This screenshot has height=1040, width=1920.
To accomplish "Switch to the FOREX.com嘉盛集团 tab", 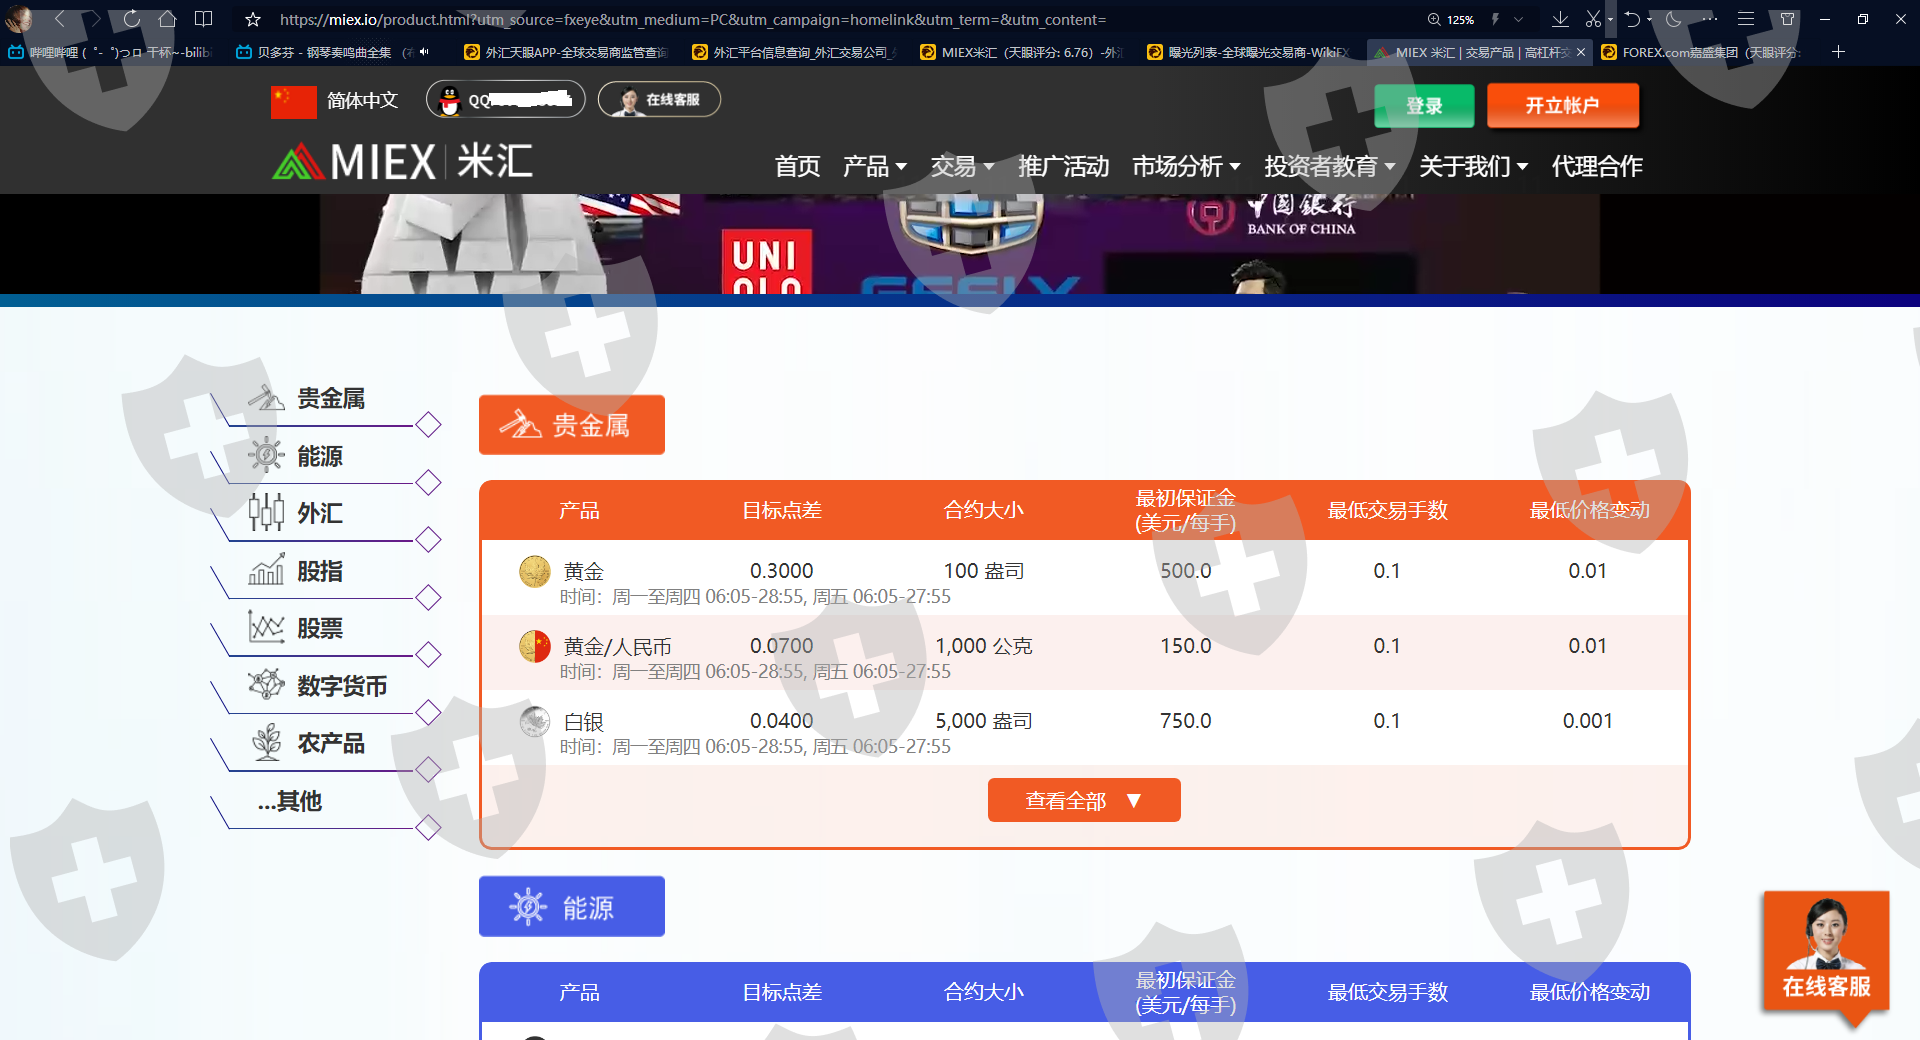I will click(1702, 52).
